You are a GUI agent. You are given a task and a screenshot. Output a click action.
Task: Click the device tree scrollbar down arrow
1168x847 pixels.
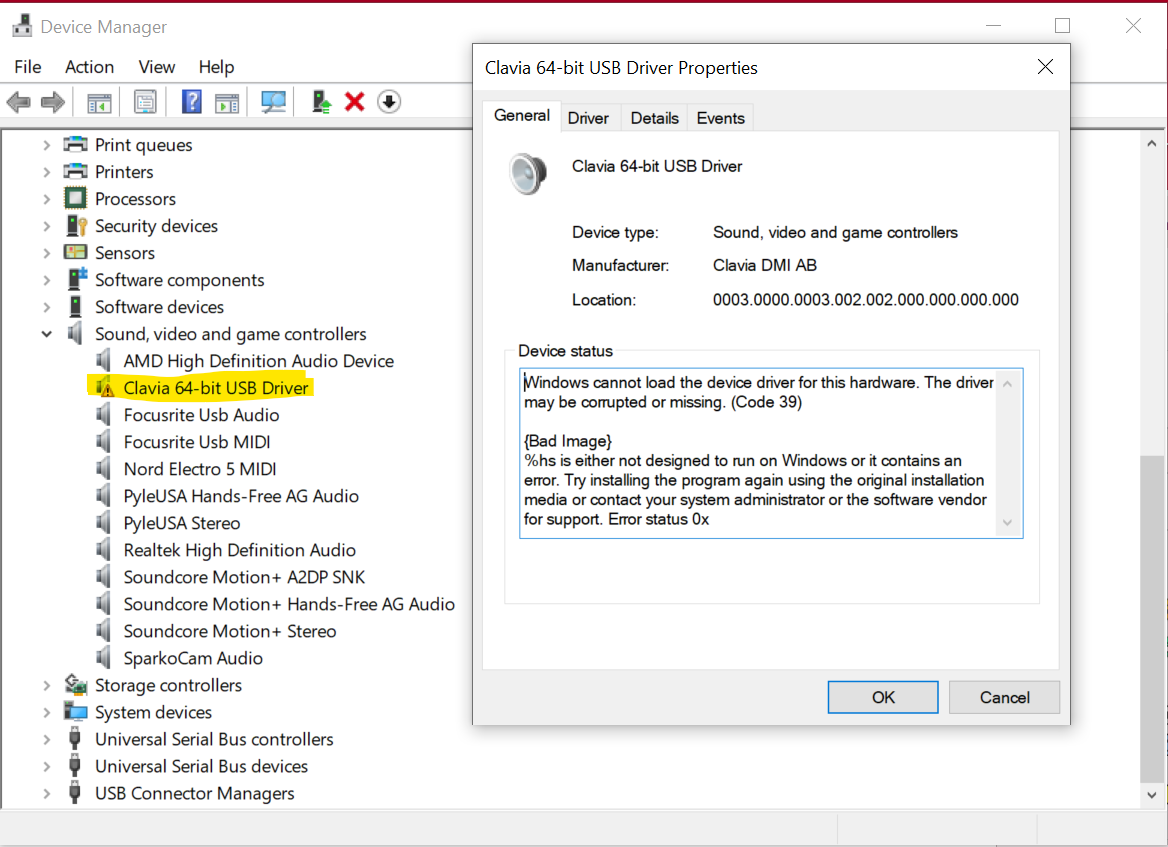(1152, 795)
